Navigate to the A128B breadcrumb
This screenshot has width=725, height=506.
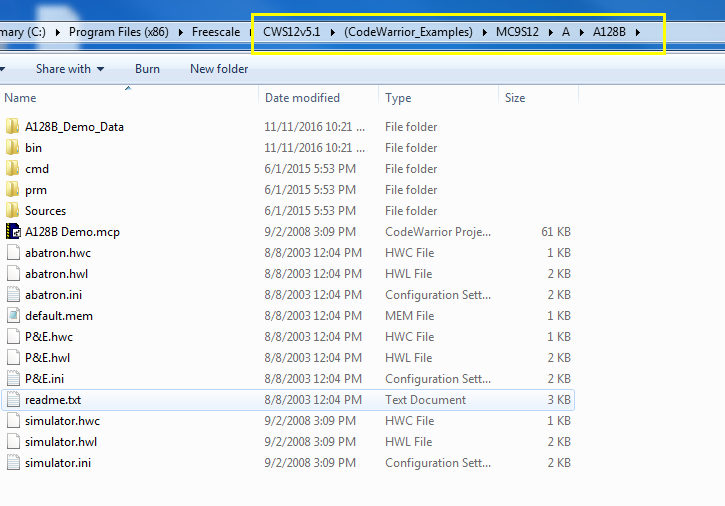609,32
